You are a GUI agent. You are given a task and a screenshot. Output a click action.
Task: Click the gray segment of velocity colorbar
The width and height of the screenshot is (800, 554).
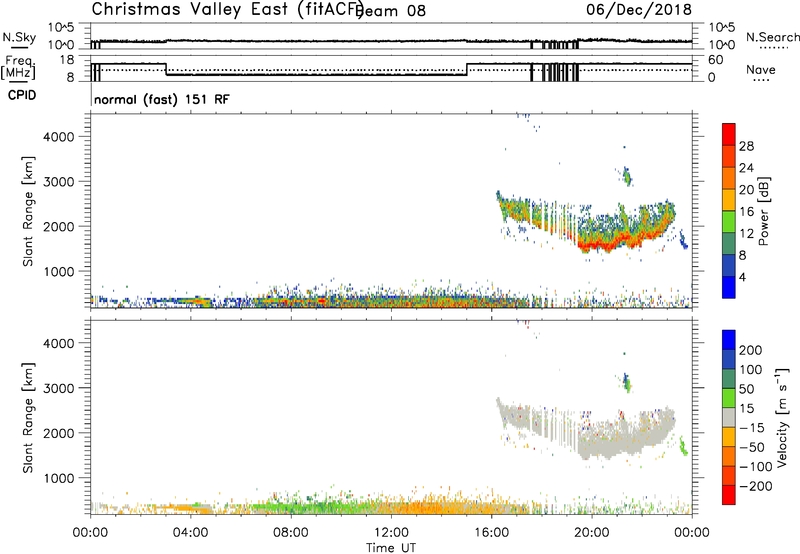(729, 417)
